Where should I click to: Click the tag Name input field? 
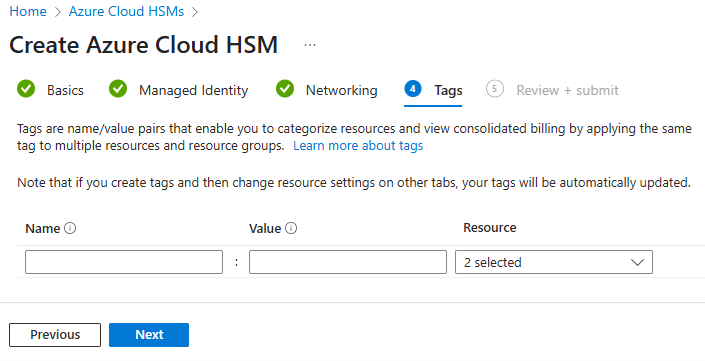[x=124, y=262]
